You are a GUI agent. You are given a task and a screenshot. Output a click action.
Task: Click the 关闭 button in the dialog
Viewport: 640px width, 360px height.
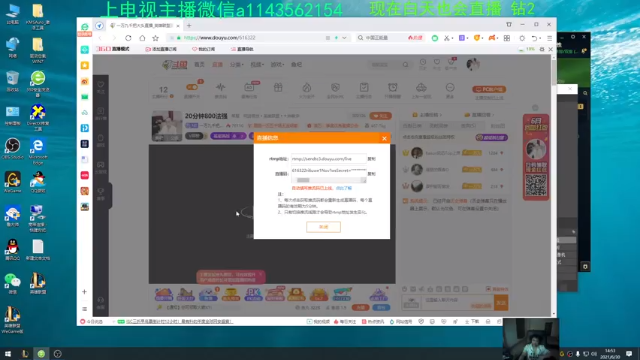point(323,227)
